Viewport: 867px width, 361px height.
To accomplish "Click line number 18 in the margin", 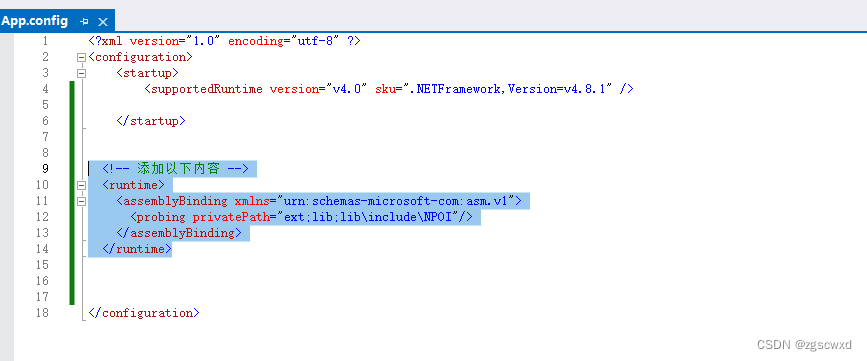I will [42, 313].
